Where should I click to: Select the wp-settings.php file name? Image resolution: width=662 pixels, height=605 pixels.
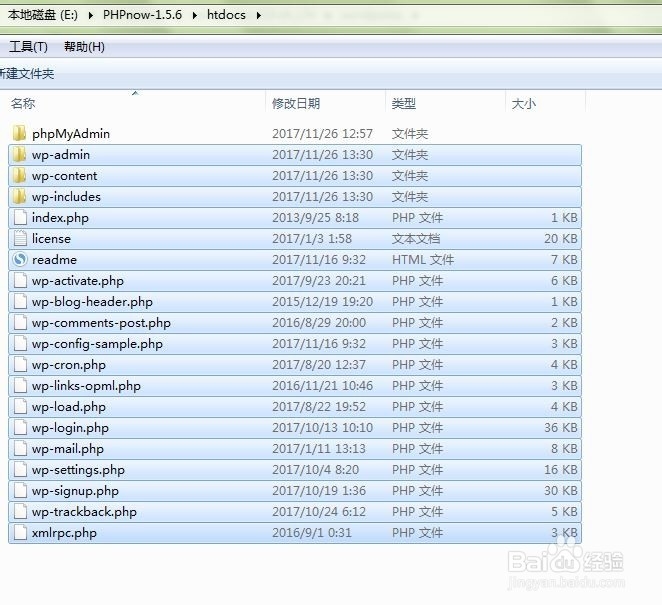78,470
